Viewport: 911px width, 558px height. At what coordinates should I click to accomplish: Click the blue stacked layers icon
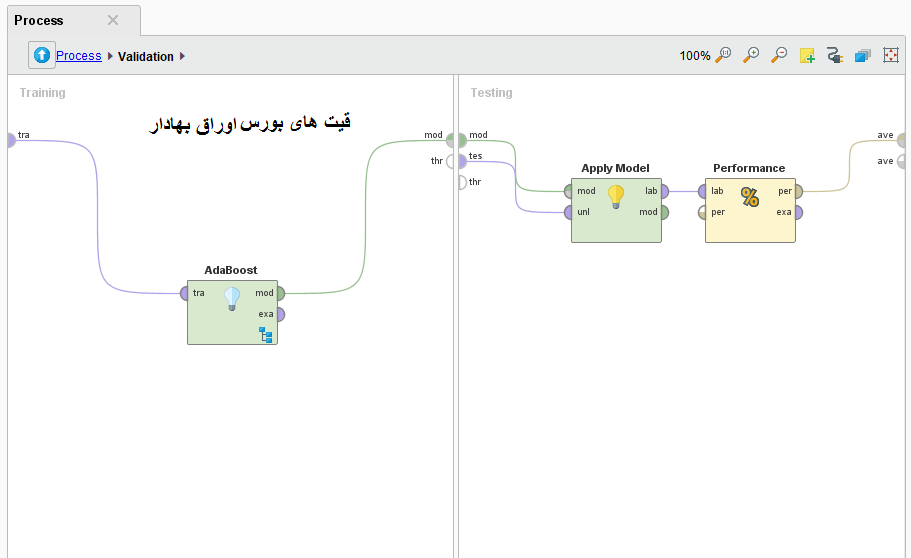tap(863, 56)
